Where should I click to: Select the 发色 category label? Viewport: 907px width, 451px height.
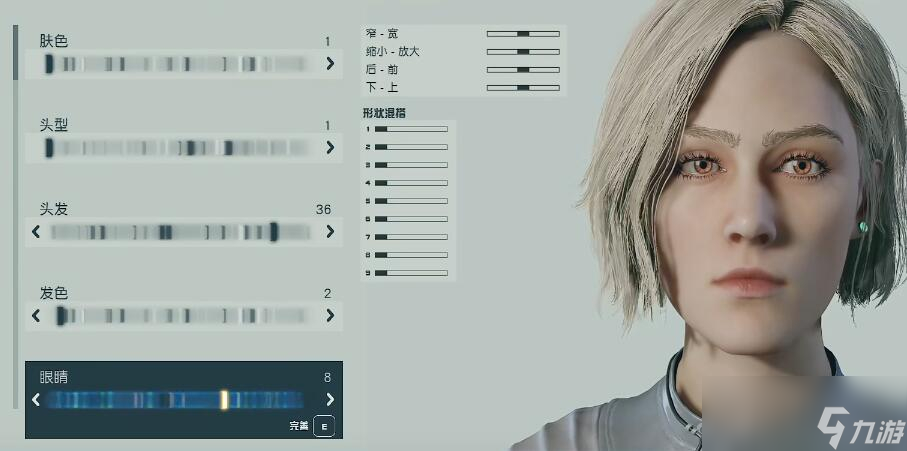coord(54,293)
